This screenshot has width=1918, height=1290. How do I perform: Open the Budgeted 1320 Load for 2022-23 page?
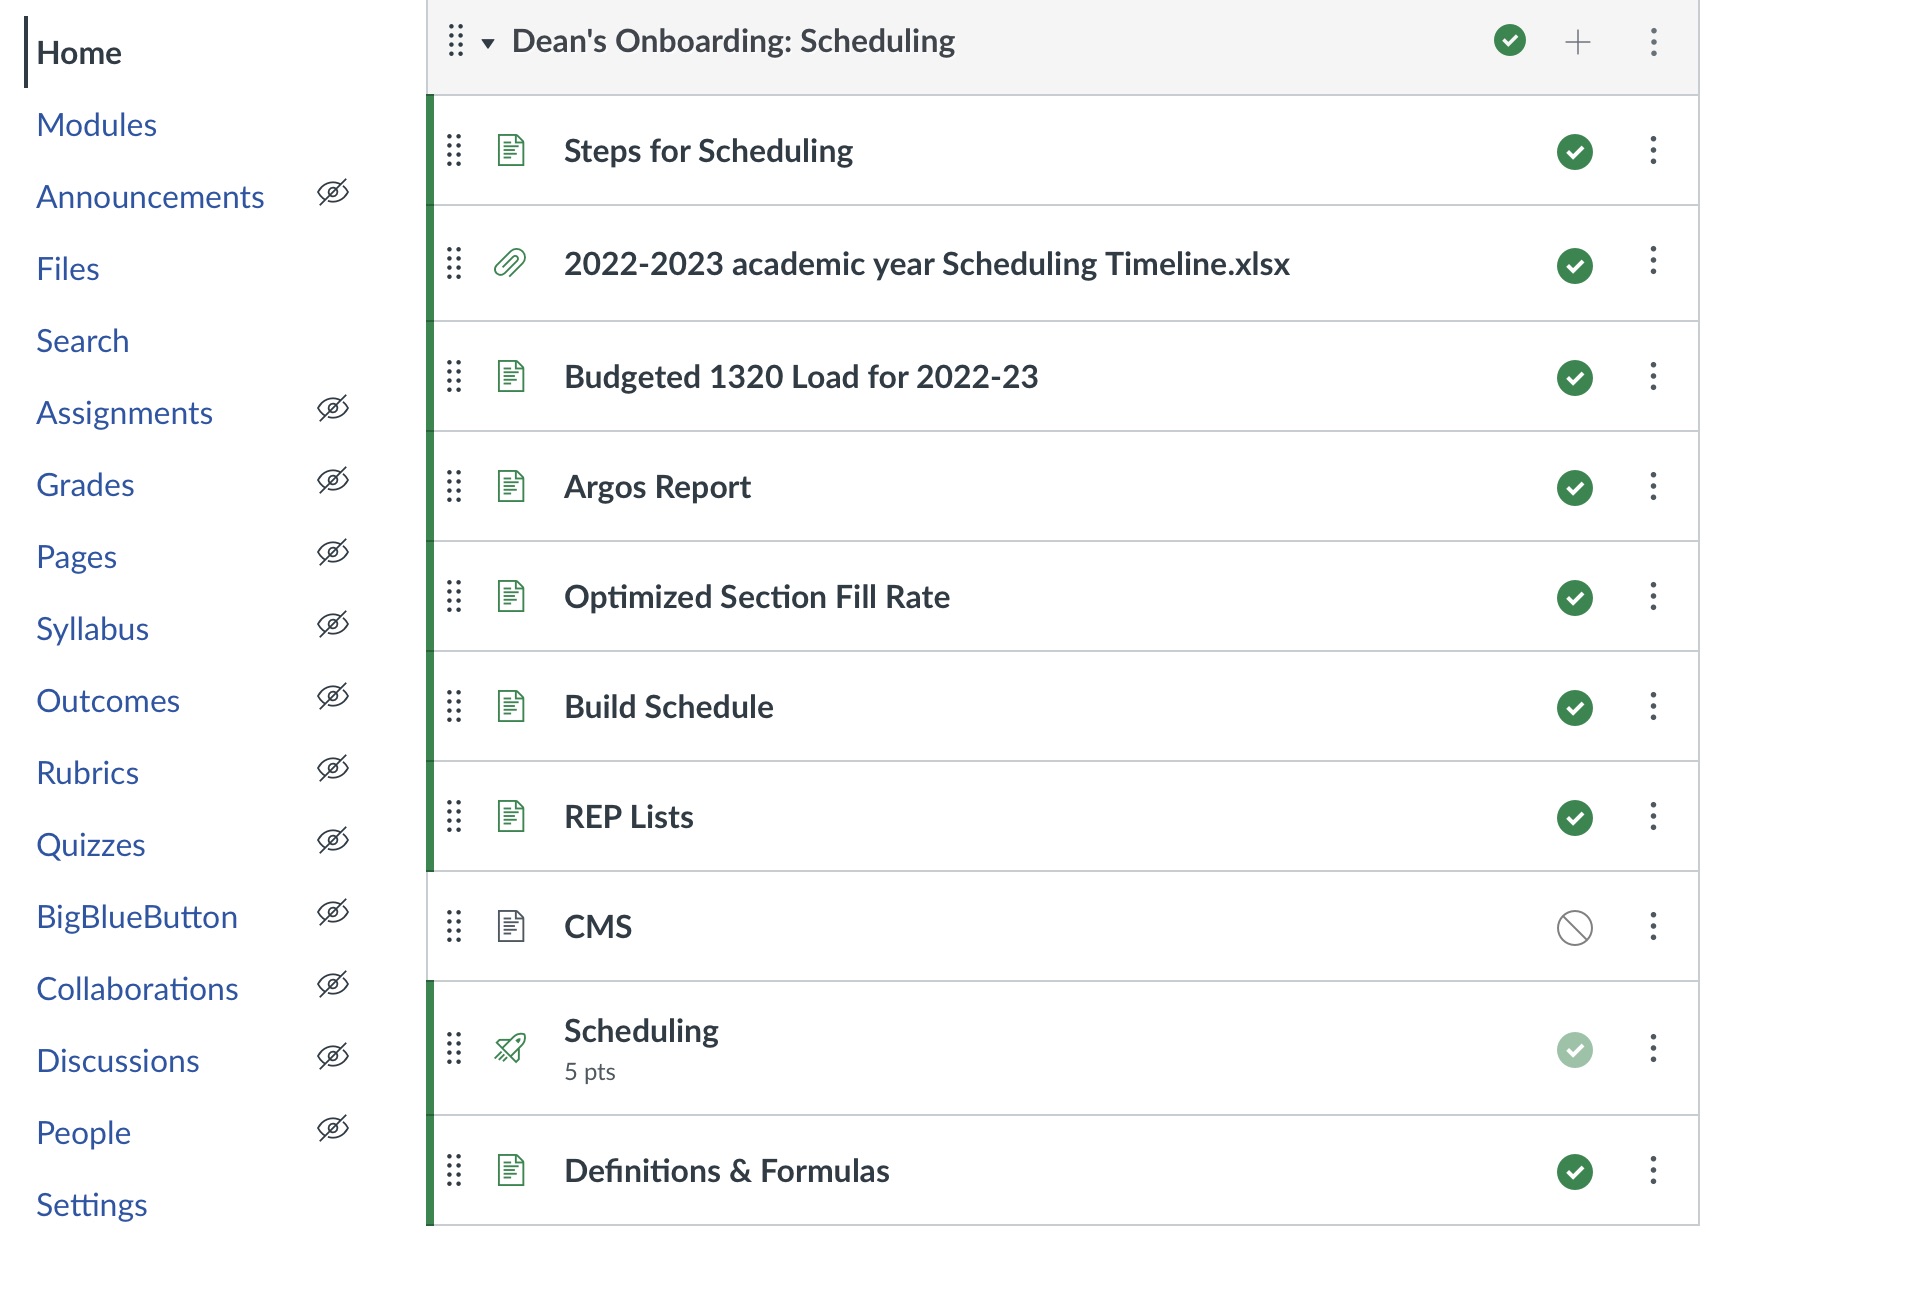(800, 377)
